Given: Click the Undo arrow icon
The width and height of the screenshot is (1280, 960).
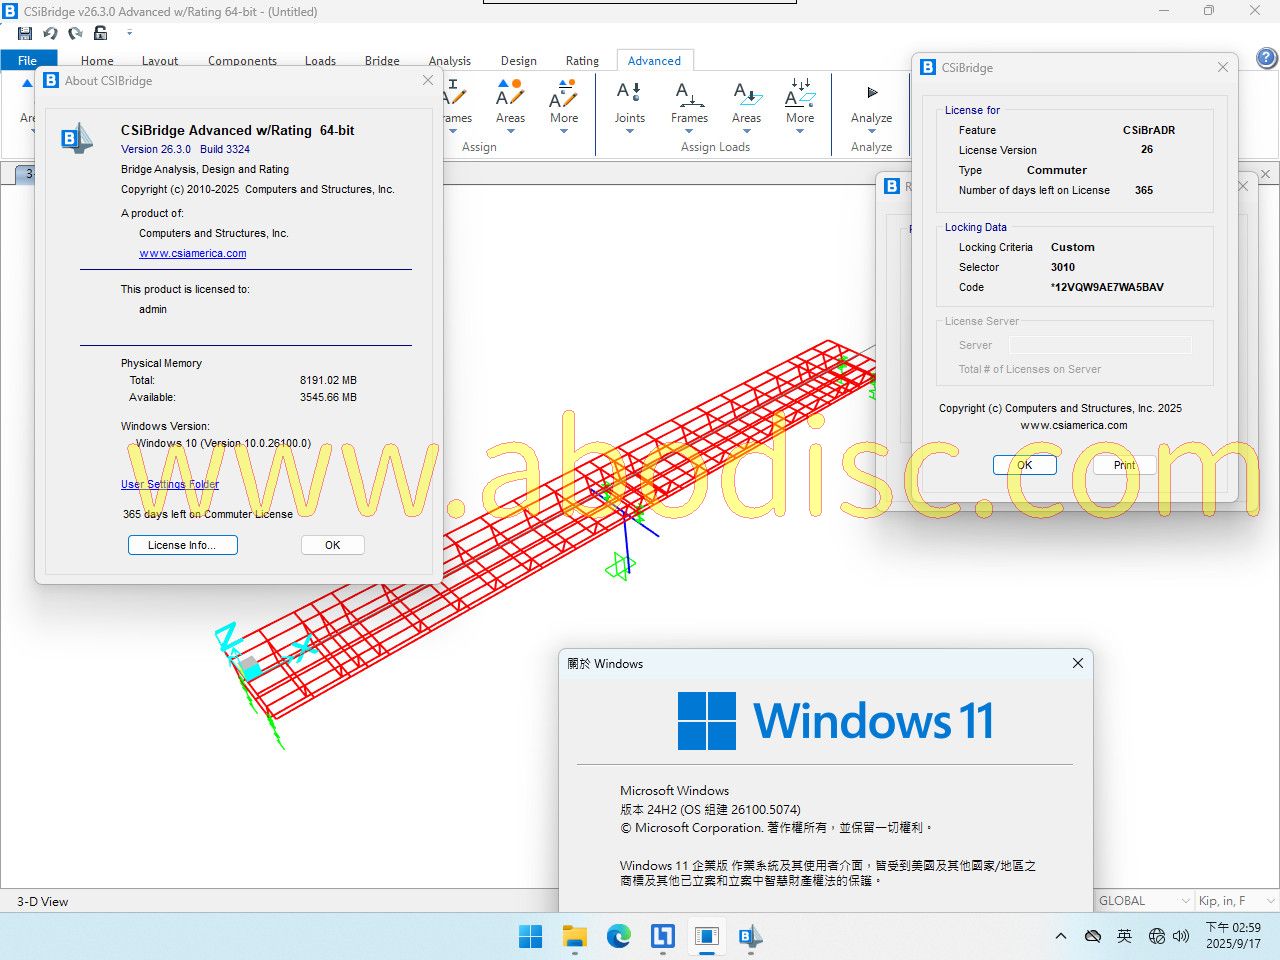Looking at the screenshot, I should tap(50, 33).
